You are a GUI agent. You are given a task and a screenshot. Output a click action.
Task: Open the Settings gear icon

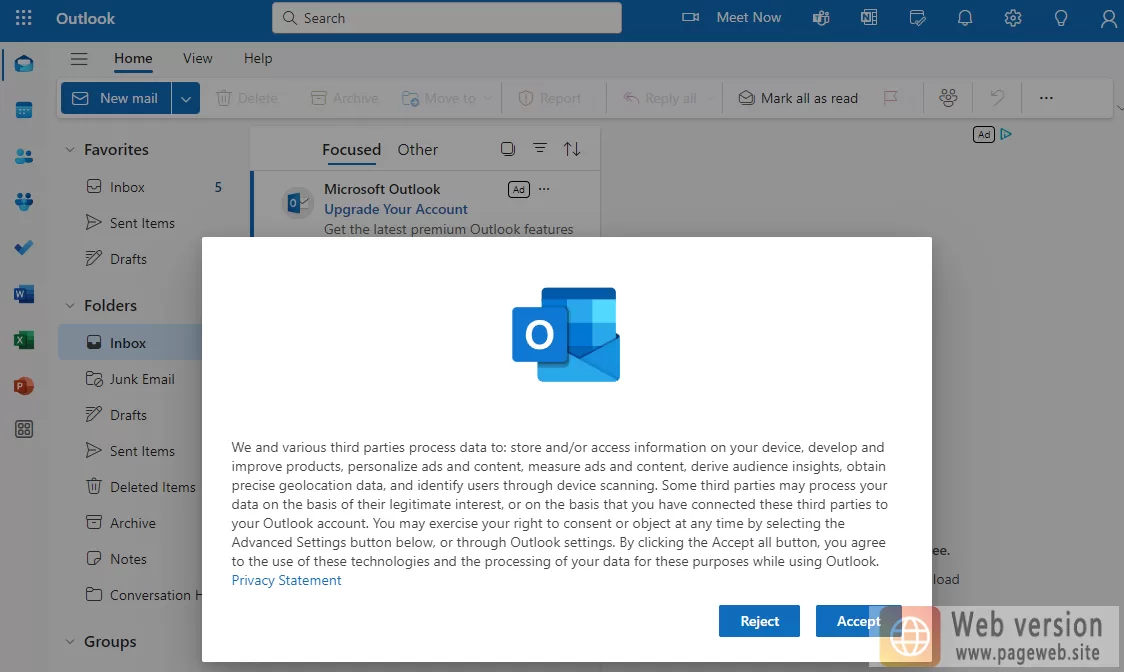[x=1013, y=18]
